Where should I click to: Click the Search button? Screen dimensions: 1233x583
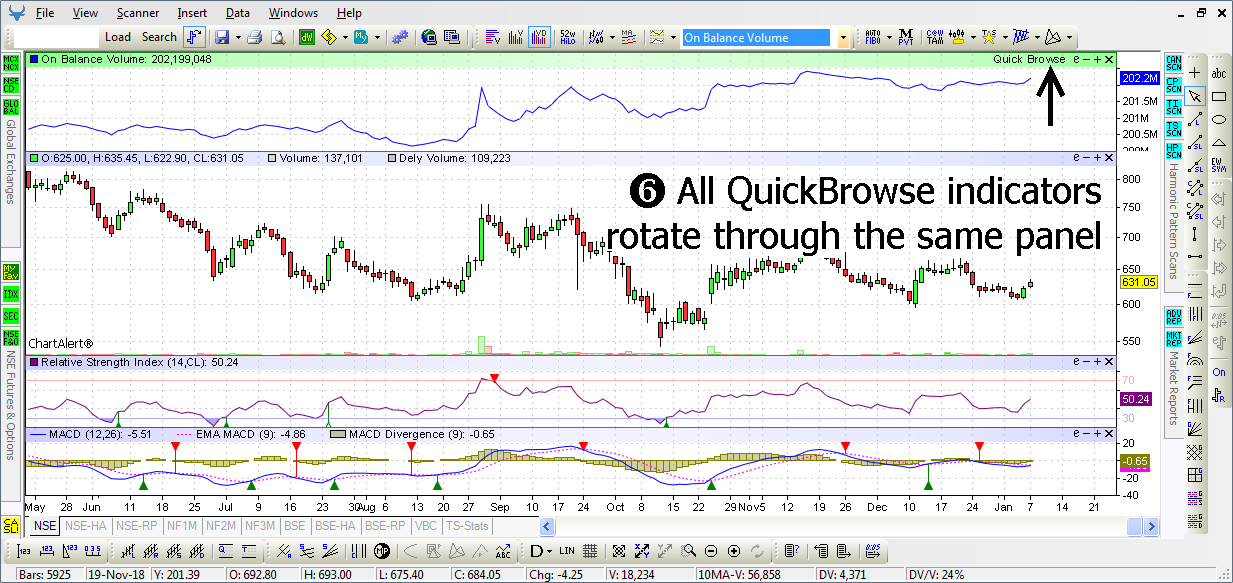click(x=159, y=37)
